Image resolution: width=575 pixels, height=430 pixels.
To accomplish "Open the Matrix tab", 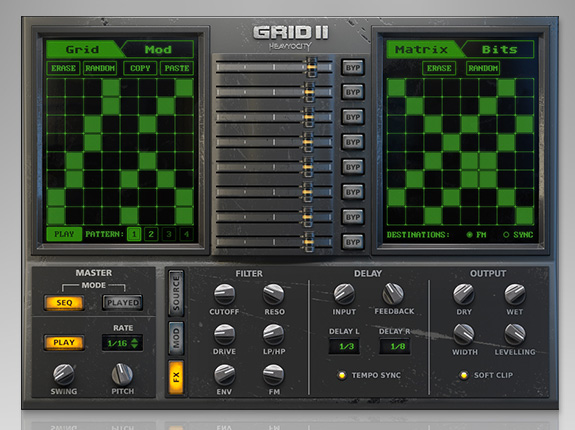I will click(422, 49).
